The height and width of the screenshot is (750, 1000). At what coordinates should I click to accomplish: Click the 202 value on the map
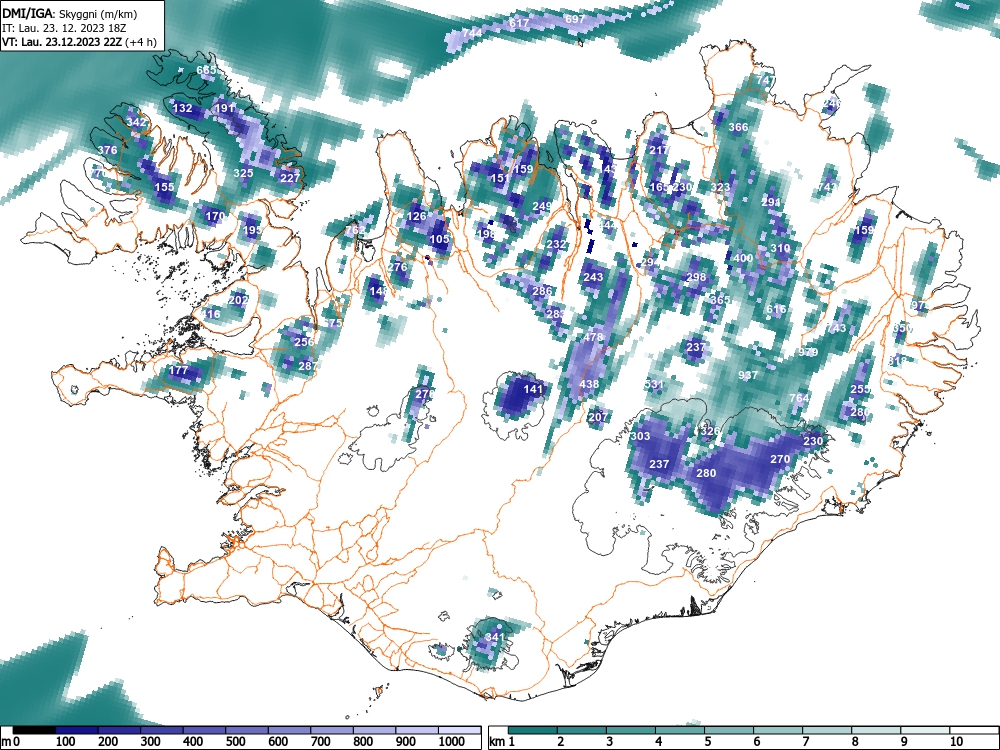[239, 300]
